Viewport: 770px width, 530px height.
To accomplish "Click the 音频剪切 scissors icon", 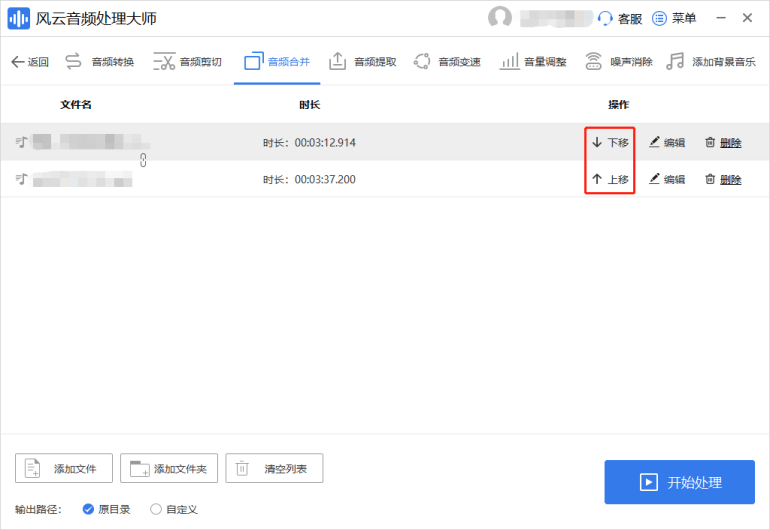I will pos(164,61).
